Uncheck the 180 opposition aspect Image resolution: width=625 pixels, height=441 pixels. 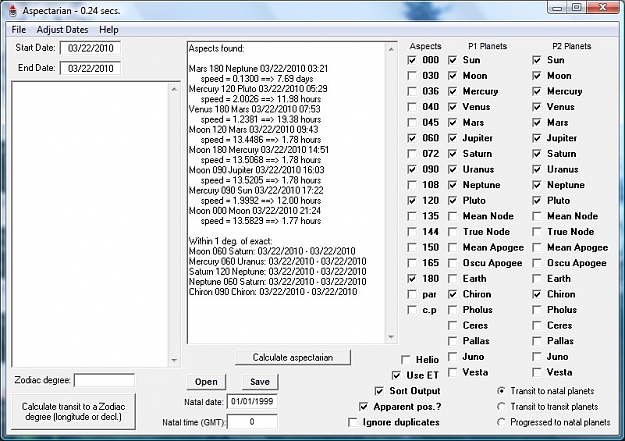click(x=412, y=279)
